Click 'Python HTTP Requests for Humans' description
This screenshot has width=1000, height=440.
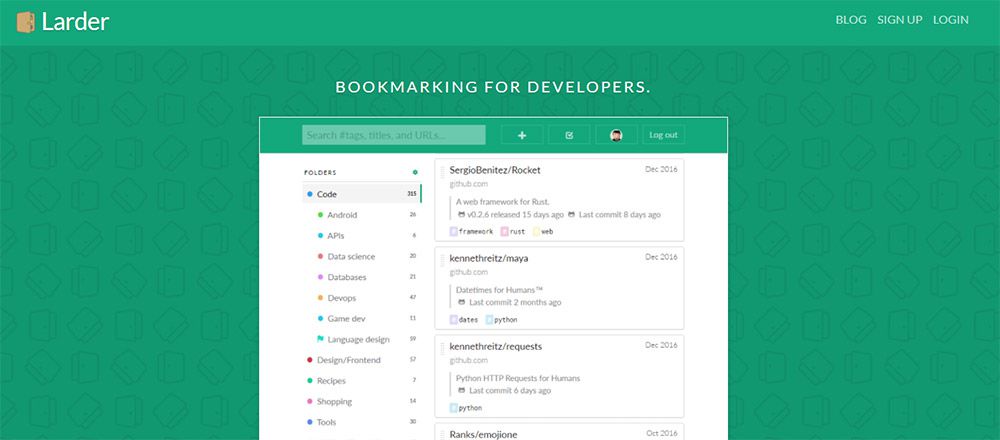(518, 378)
